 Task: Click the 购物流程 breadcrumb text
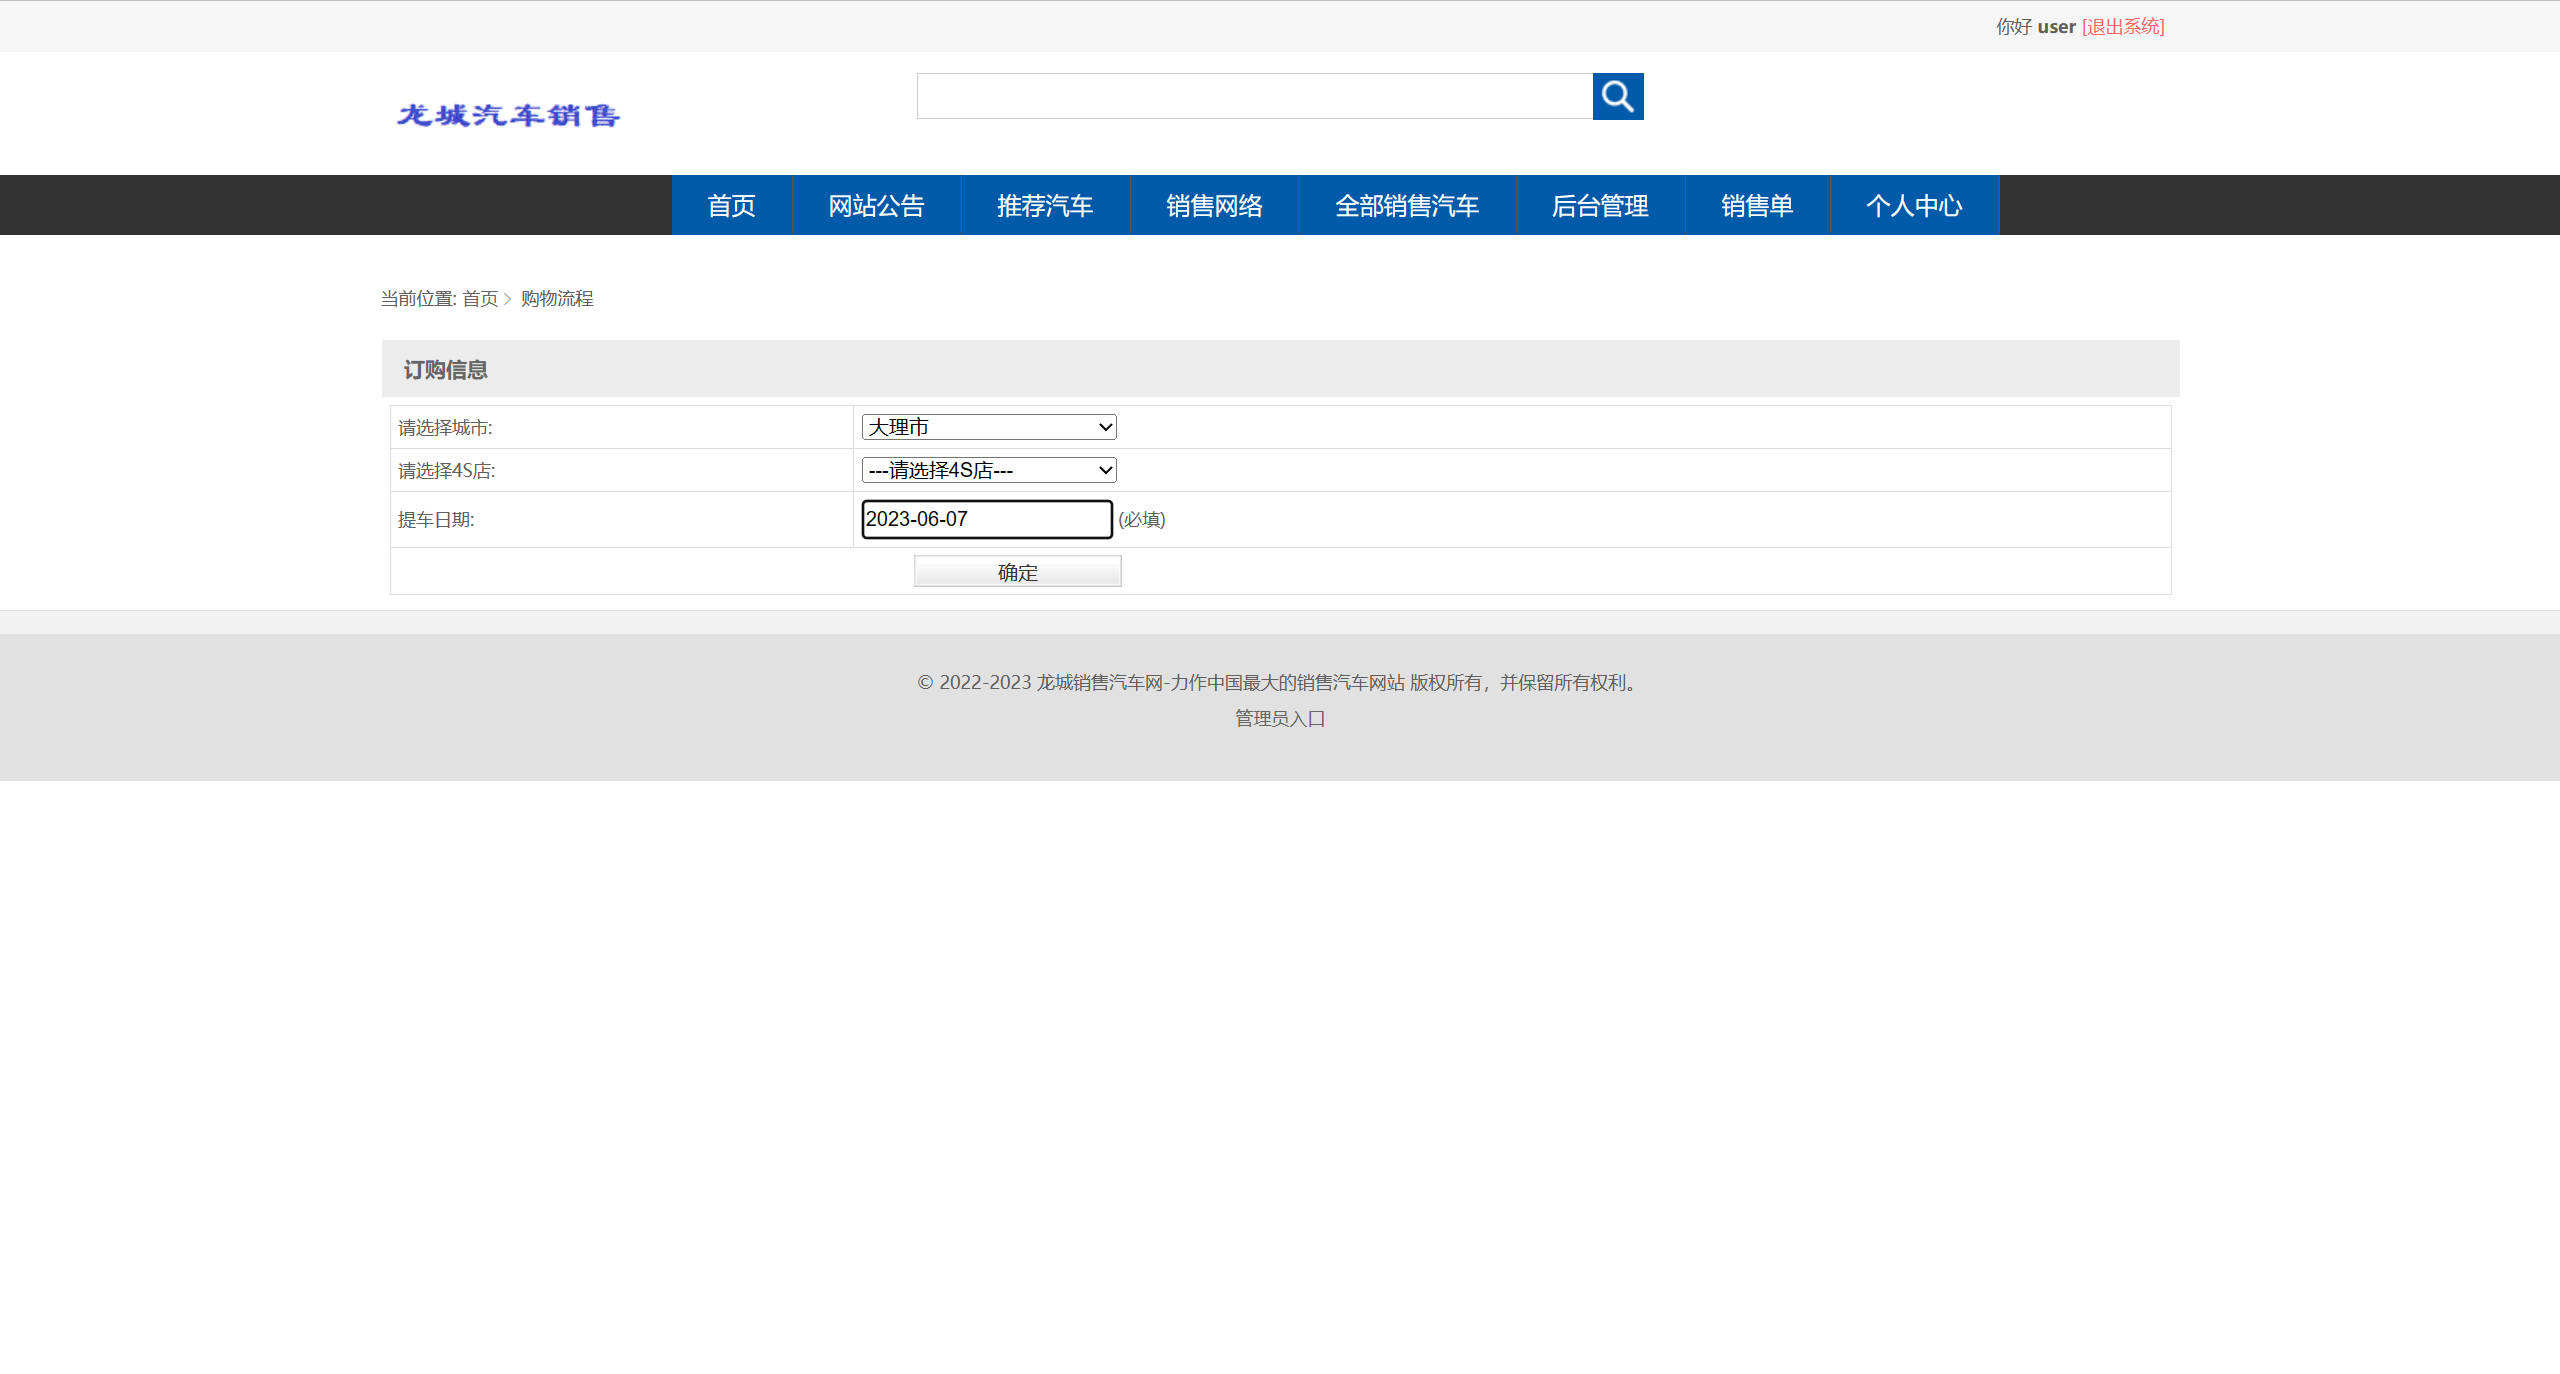click(x=557, y=299)
